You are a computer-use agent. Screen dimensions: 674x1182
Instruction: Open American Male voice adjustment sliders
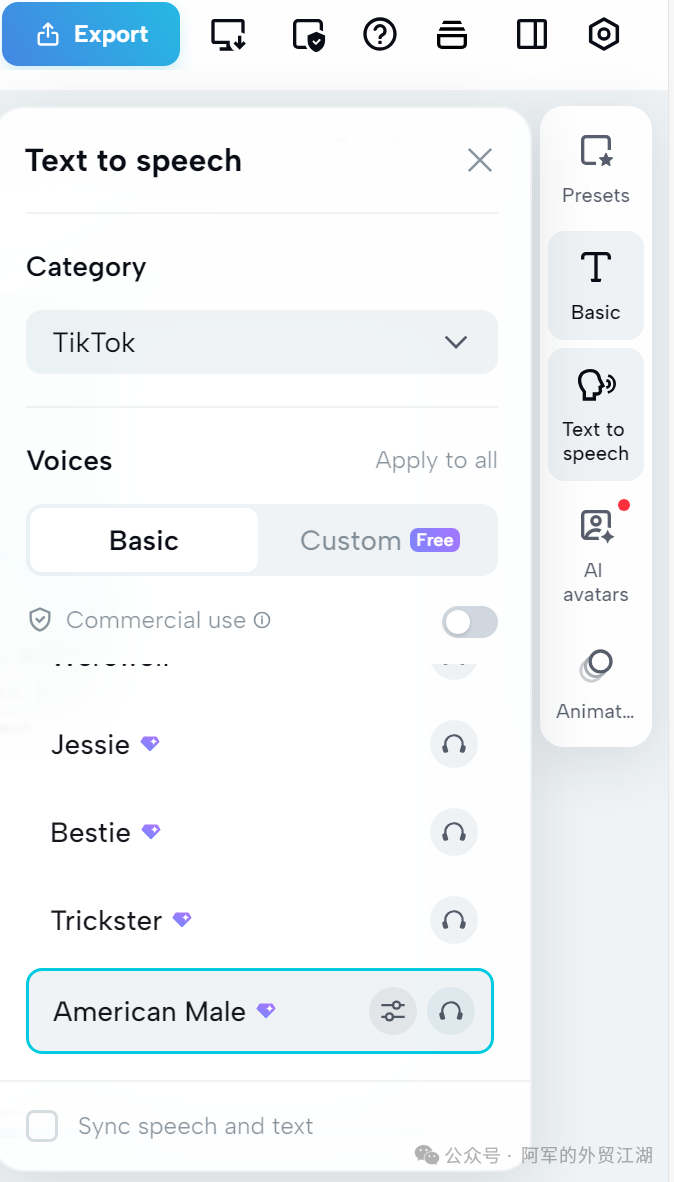coord(393,1011)
